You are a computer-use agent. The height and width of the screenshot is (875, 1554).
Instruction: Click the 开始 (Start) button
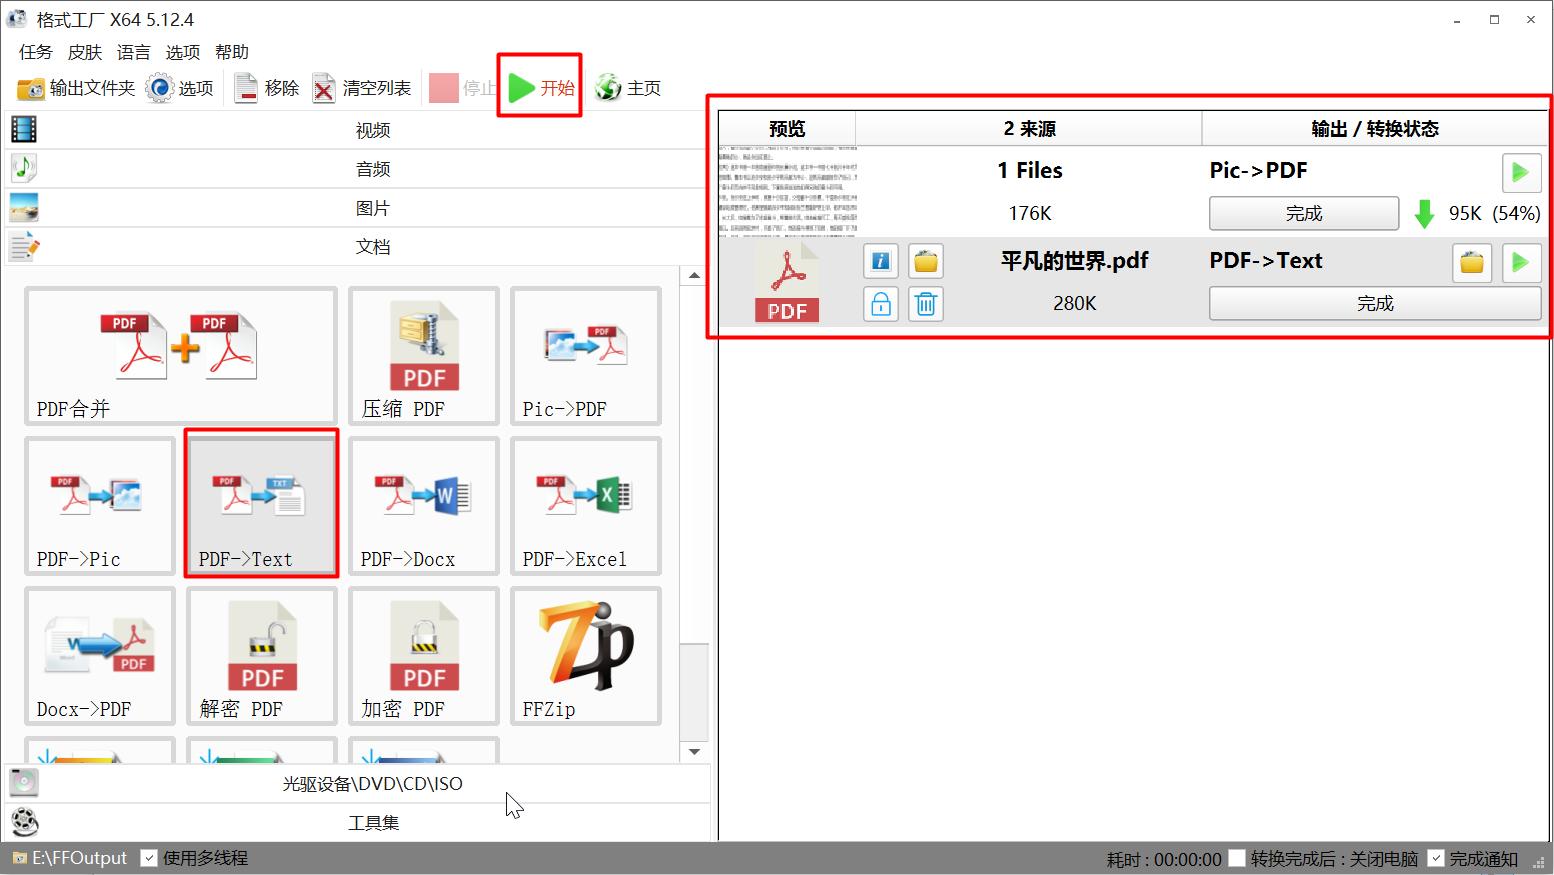[540, 87]
